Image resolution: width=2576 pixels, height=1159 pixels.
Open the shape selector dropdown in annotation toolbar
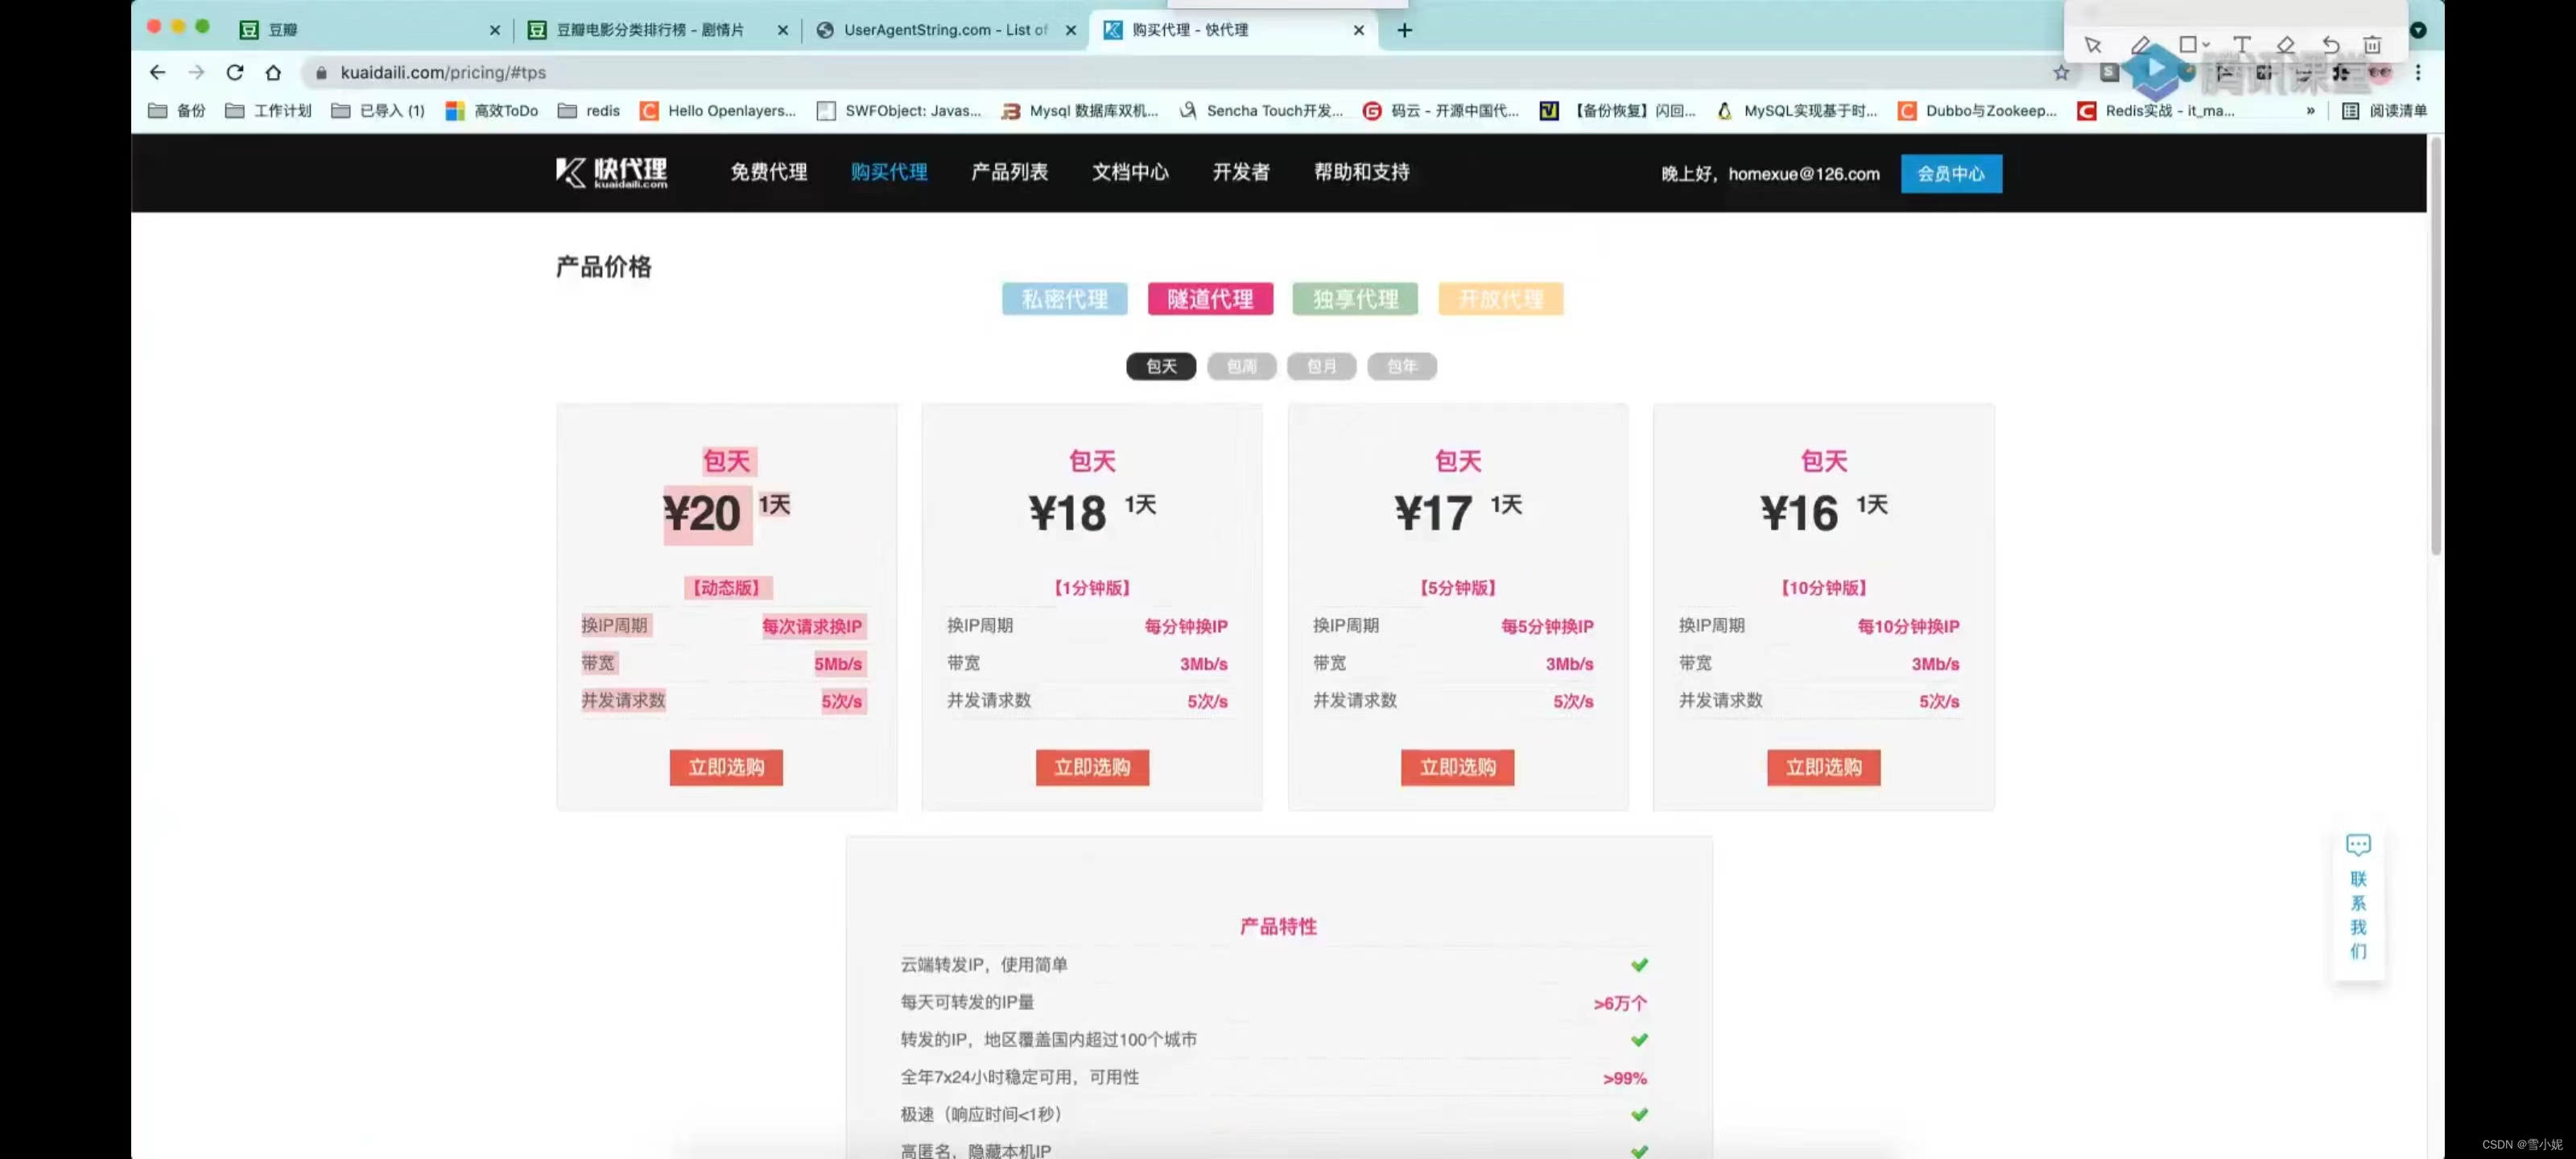[x=2207, y=45]
